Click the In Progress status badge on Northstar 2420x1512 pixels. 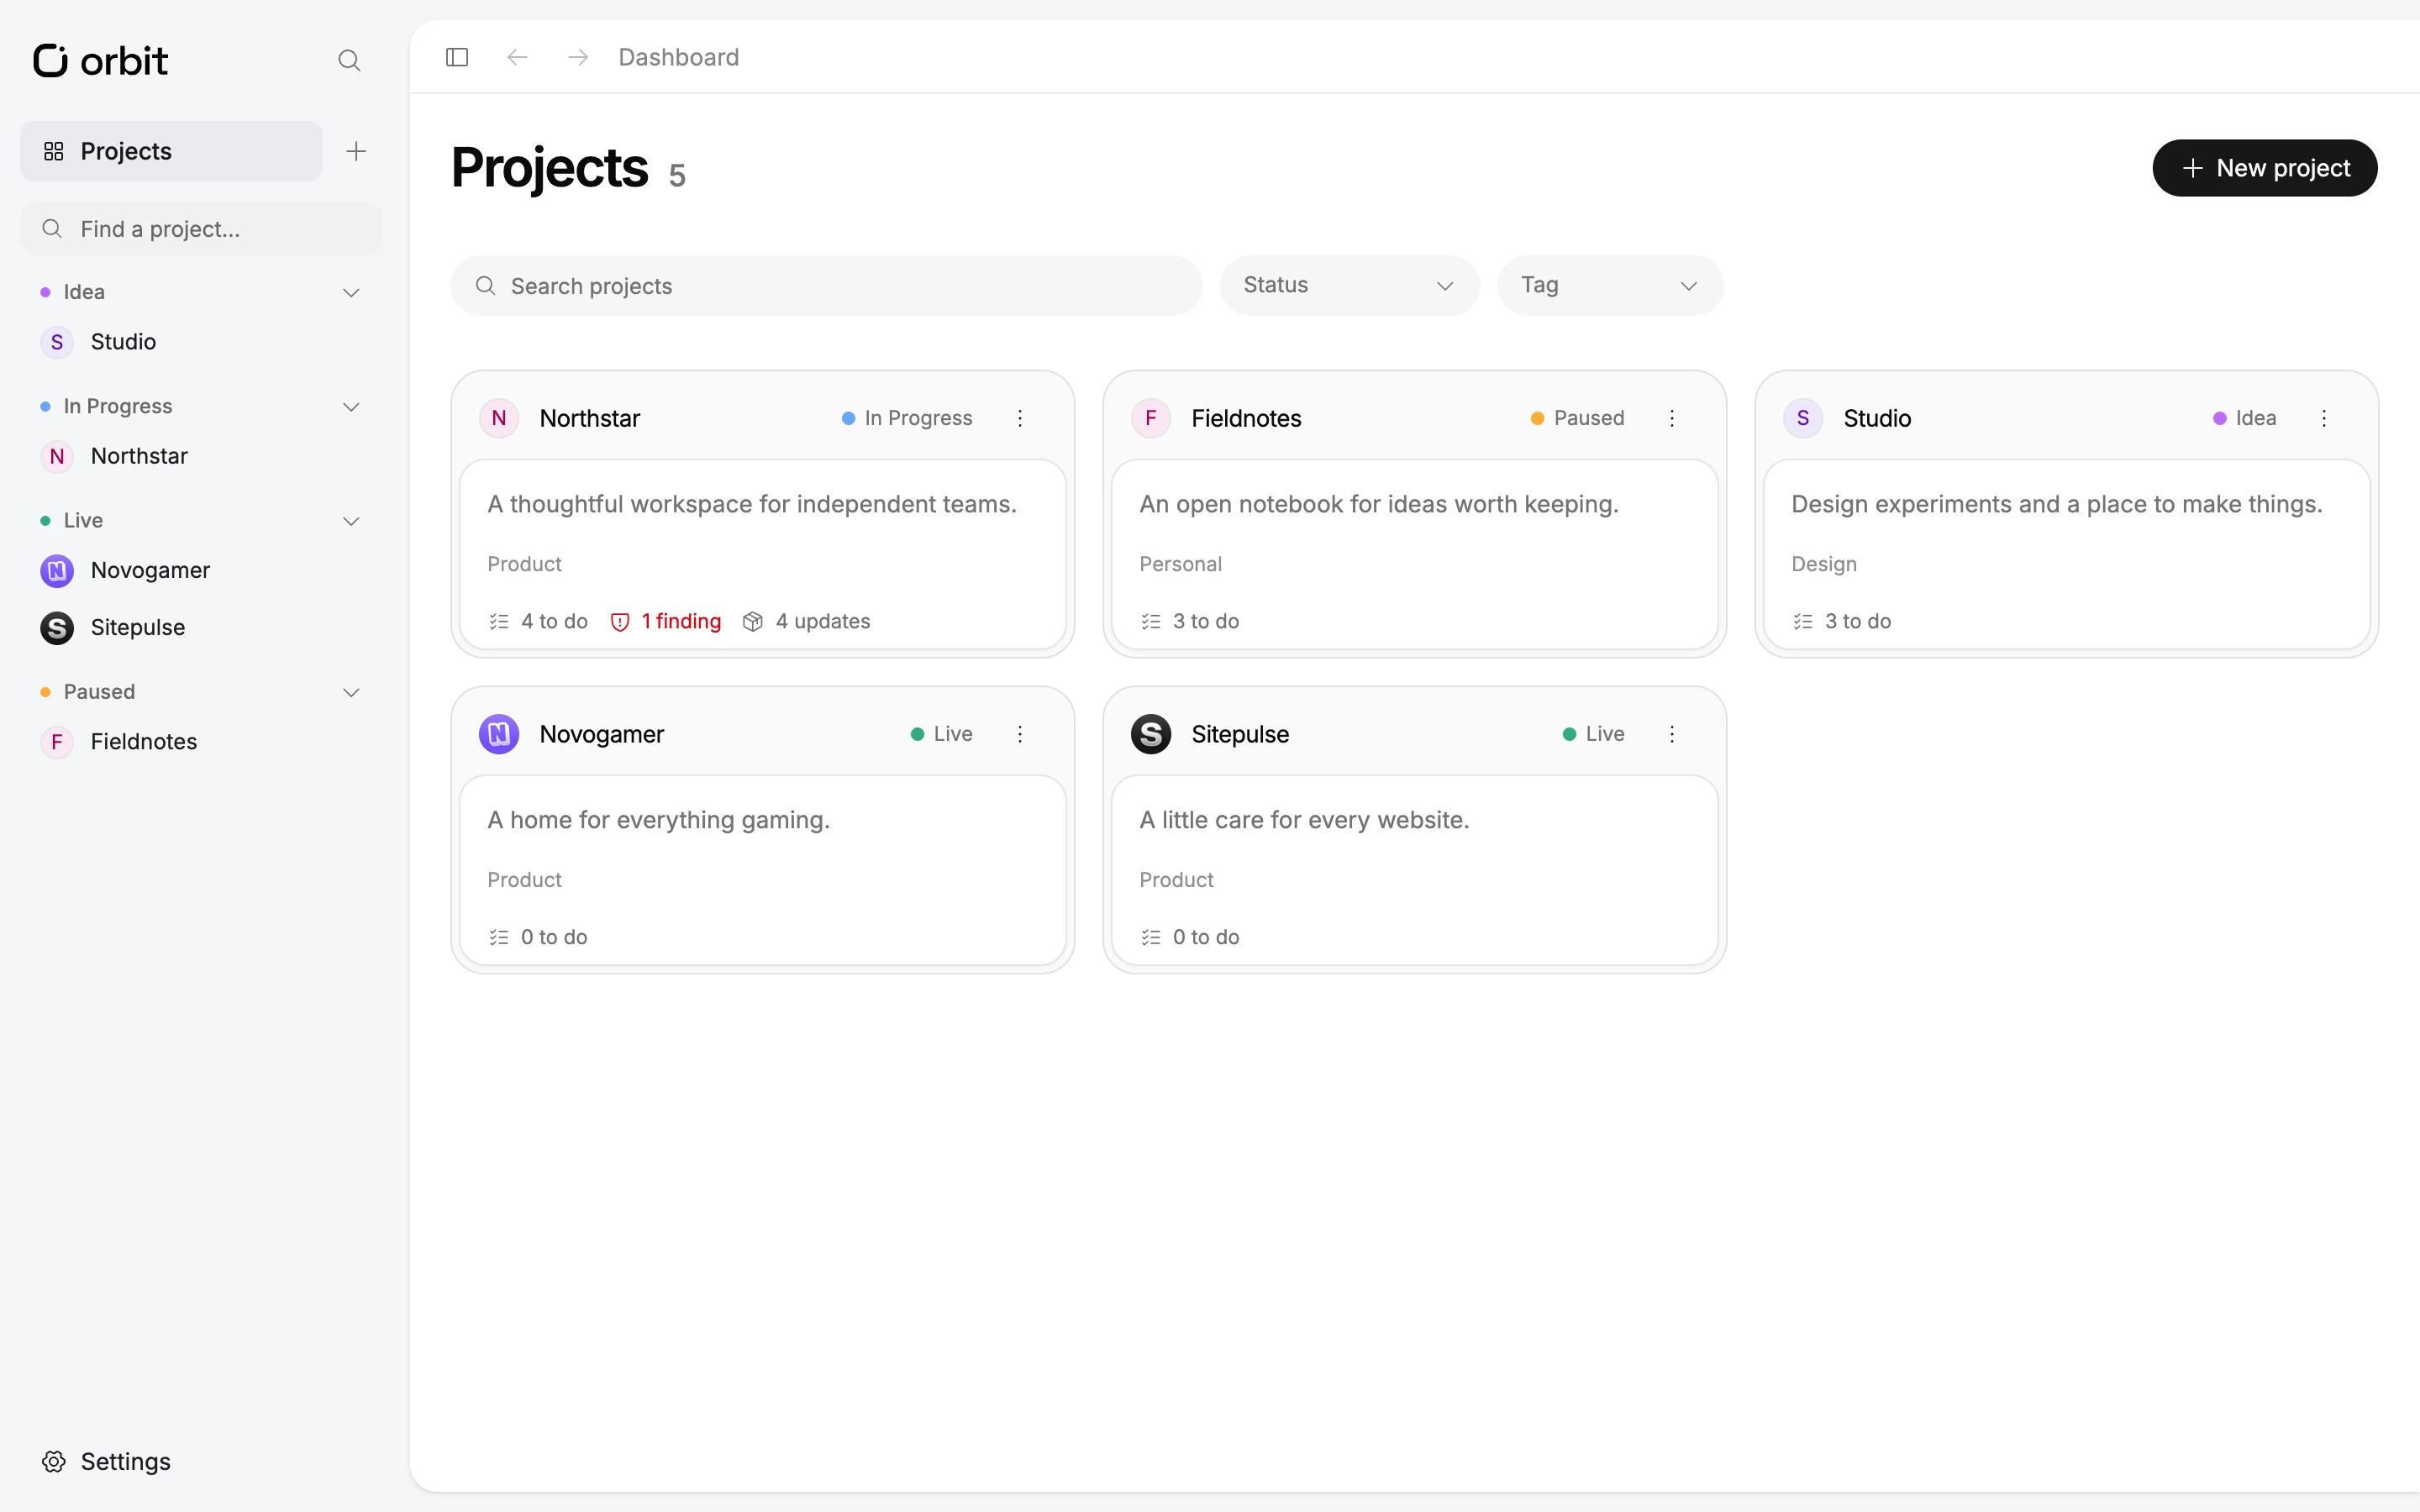click(906, 418)
